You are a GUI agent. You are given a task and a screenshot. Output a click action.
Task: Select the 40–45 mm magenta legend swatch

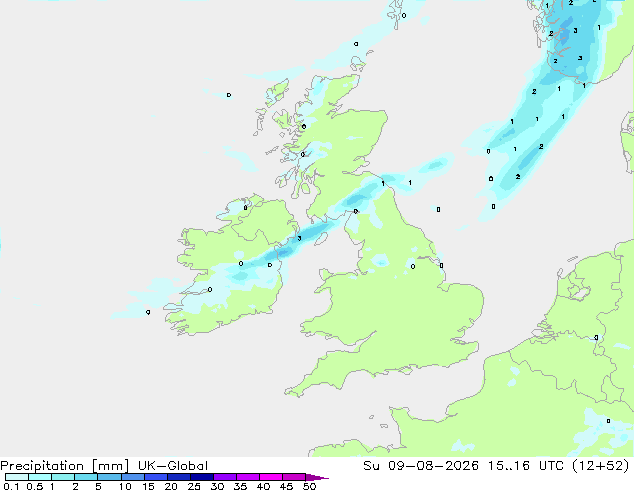[271, 477]
